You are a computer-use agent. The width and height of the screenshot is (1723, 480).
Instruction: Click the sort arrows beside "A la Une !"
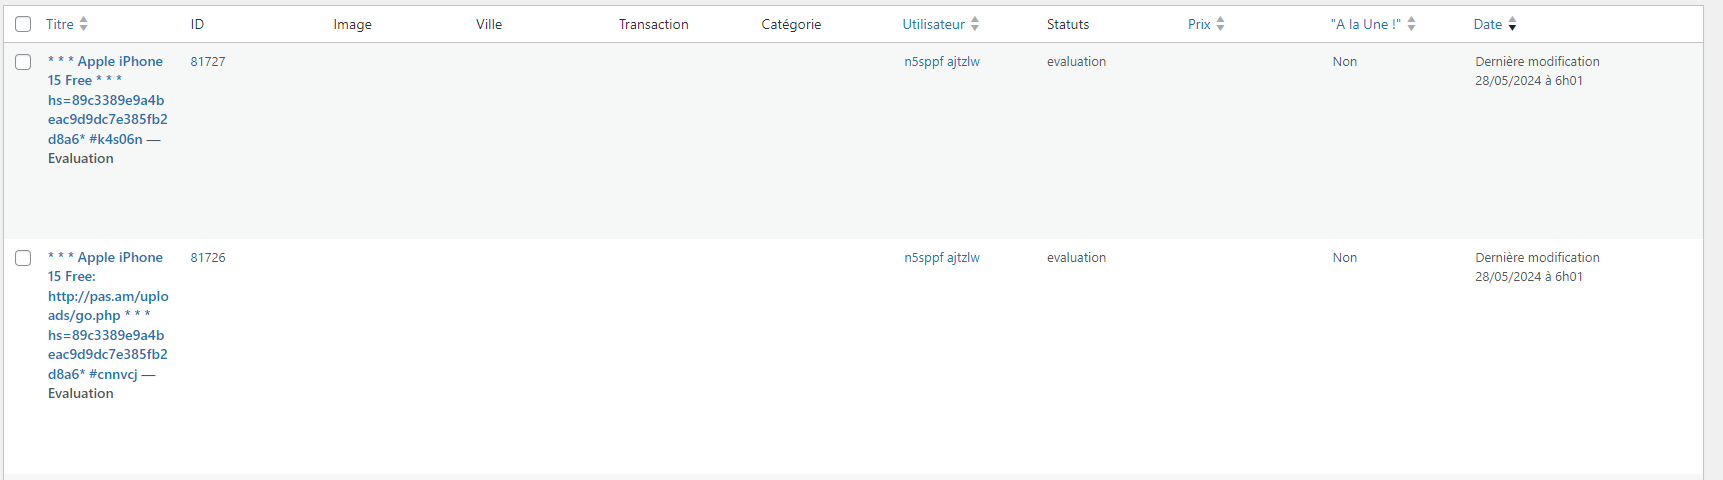click(1411, 24)
